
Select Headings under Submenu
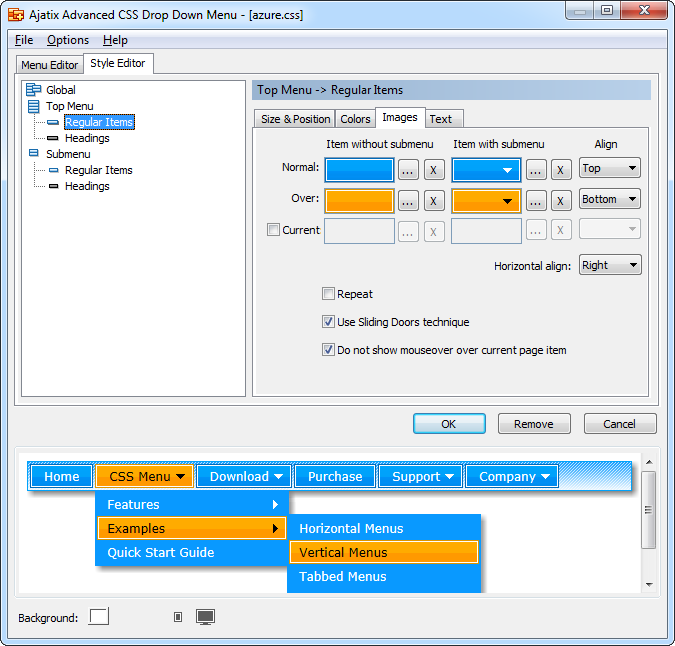click(x=87, y=186)
